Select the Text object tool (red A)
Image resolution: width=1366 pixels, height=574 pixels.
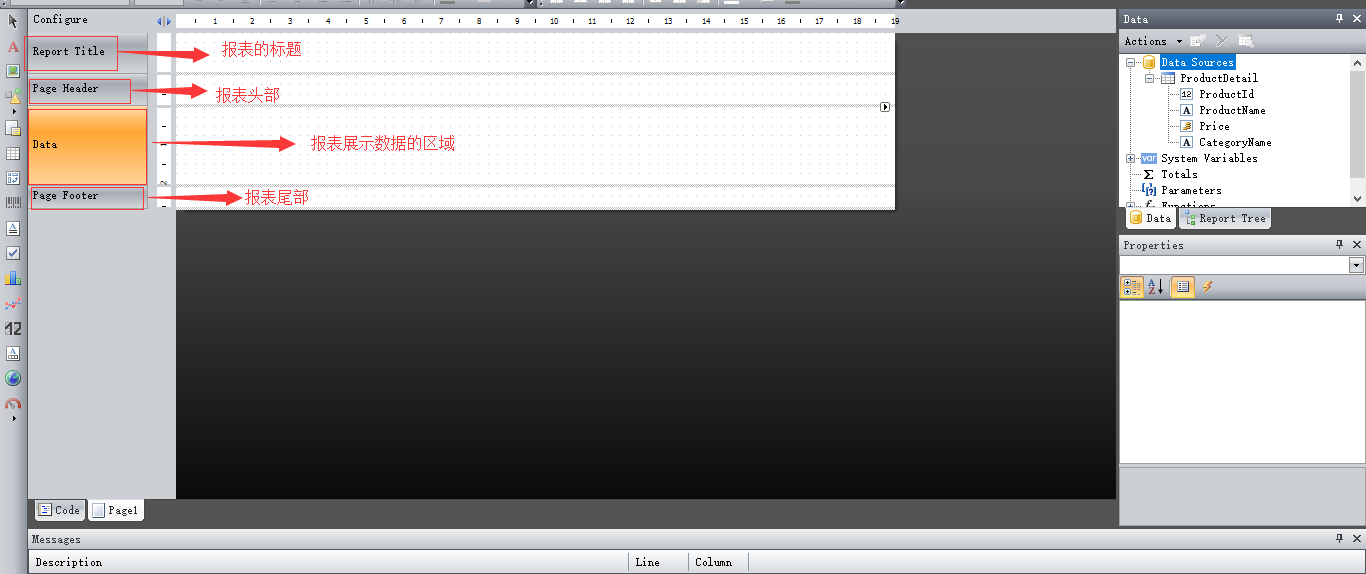coord(13,46)
